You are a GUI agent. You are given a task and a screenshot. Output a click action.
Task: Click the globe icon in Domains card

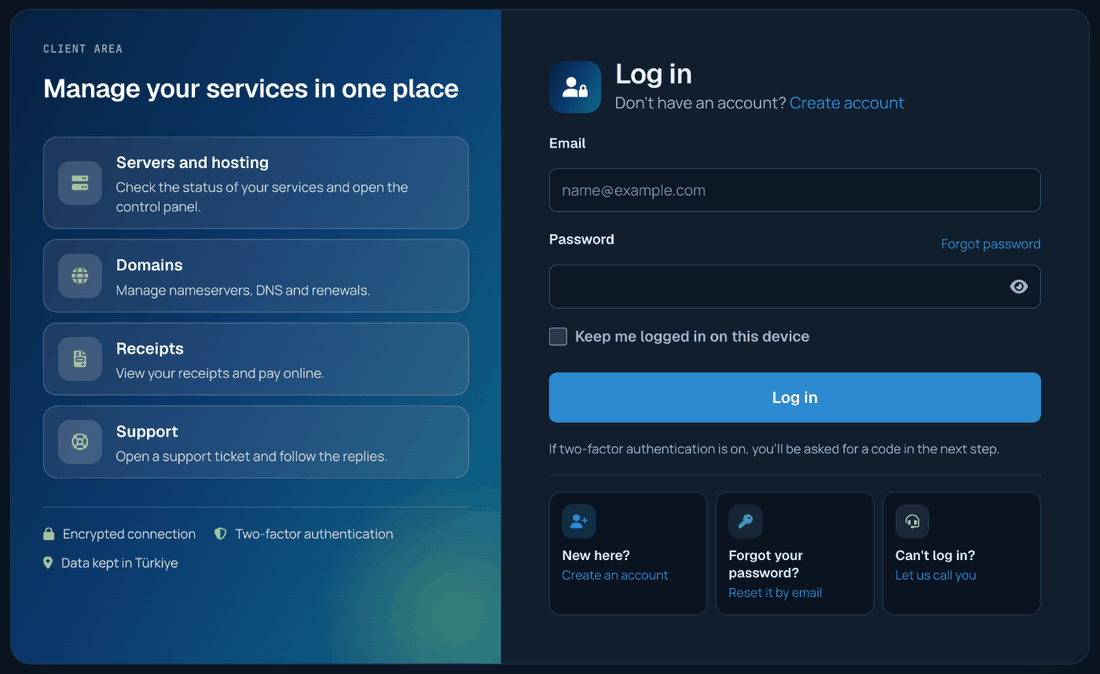pyautogui.click(x=80, y=276)
